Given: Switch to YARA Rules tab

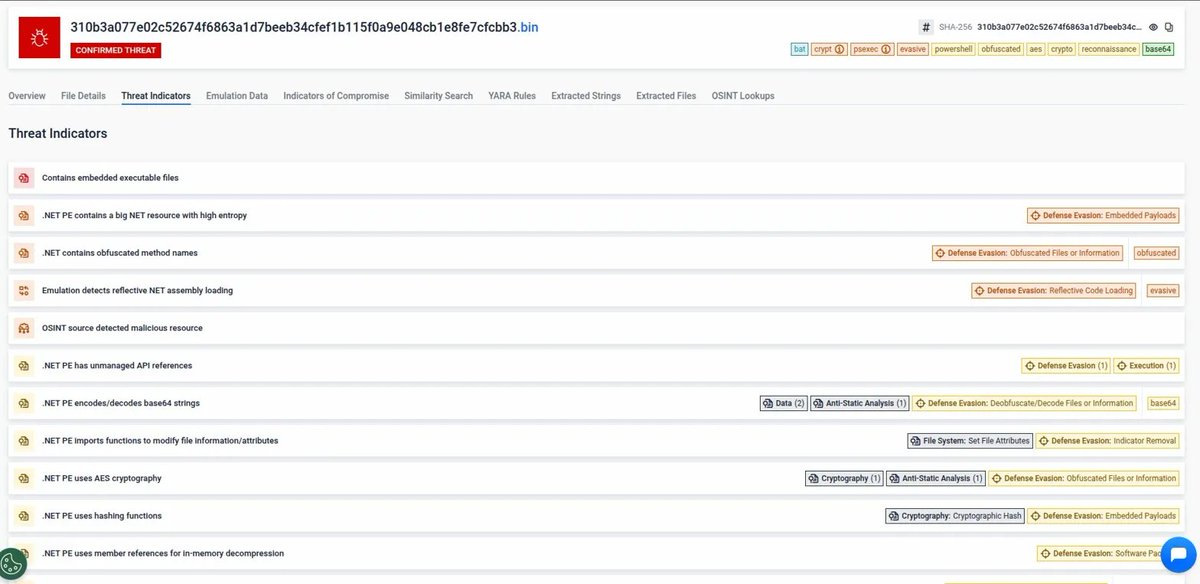Looking at the screenshot, I should coord(512,96).
